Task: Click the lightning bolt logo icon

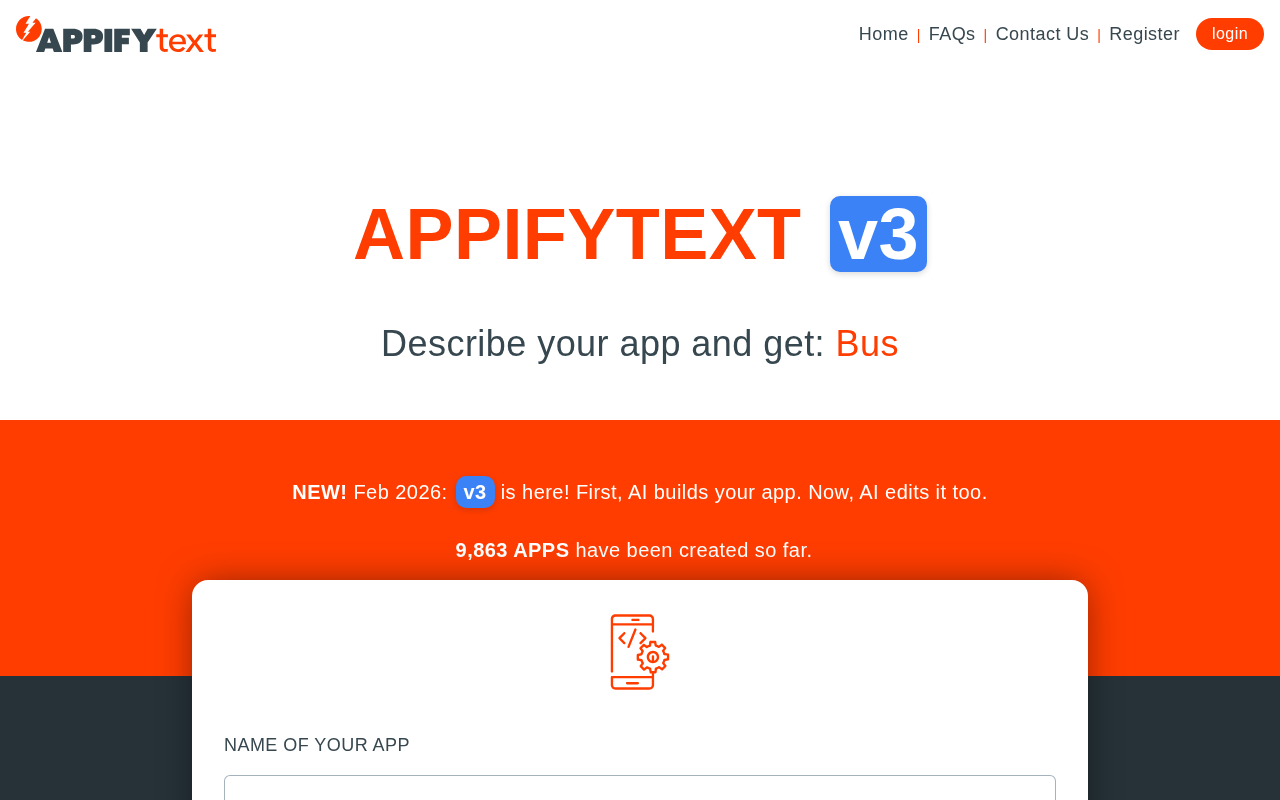Action: [x=29, y=29]
